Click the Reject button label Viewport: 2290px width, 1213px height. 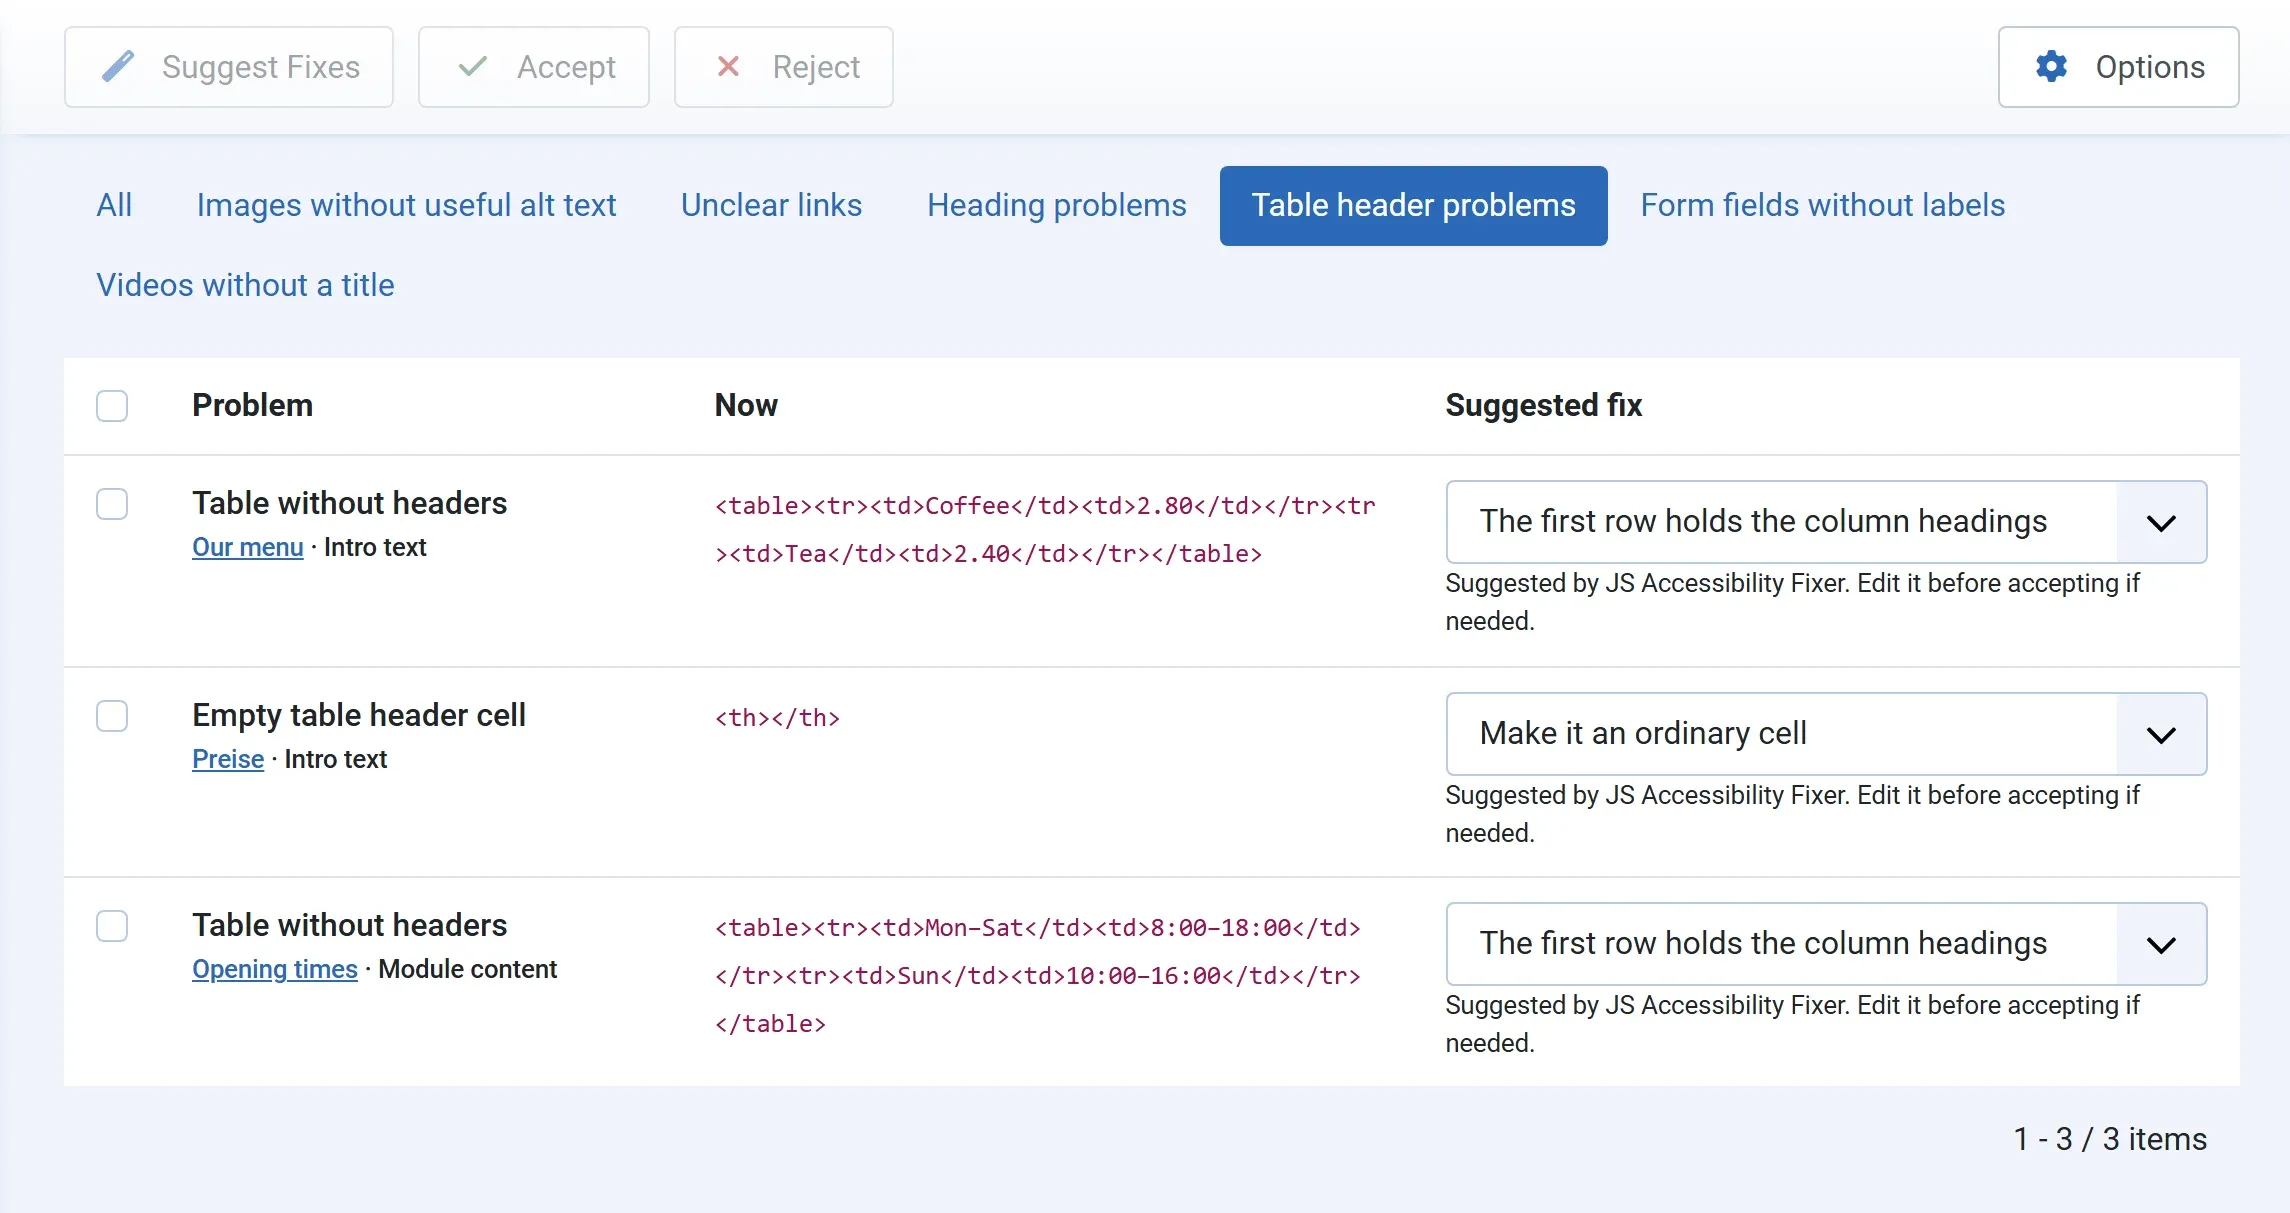[816, 67]
